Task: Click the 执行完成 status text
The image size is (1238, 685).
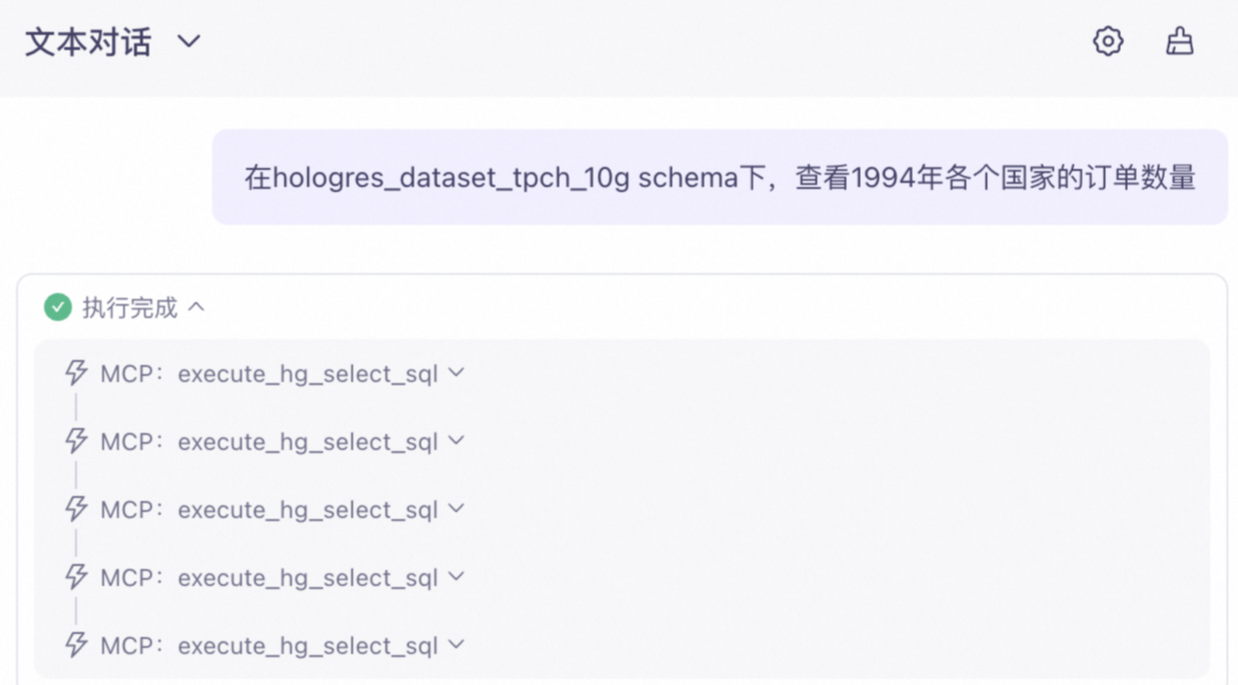Action: point(130,308)
